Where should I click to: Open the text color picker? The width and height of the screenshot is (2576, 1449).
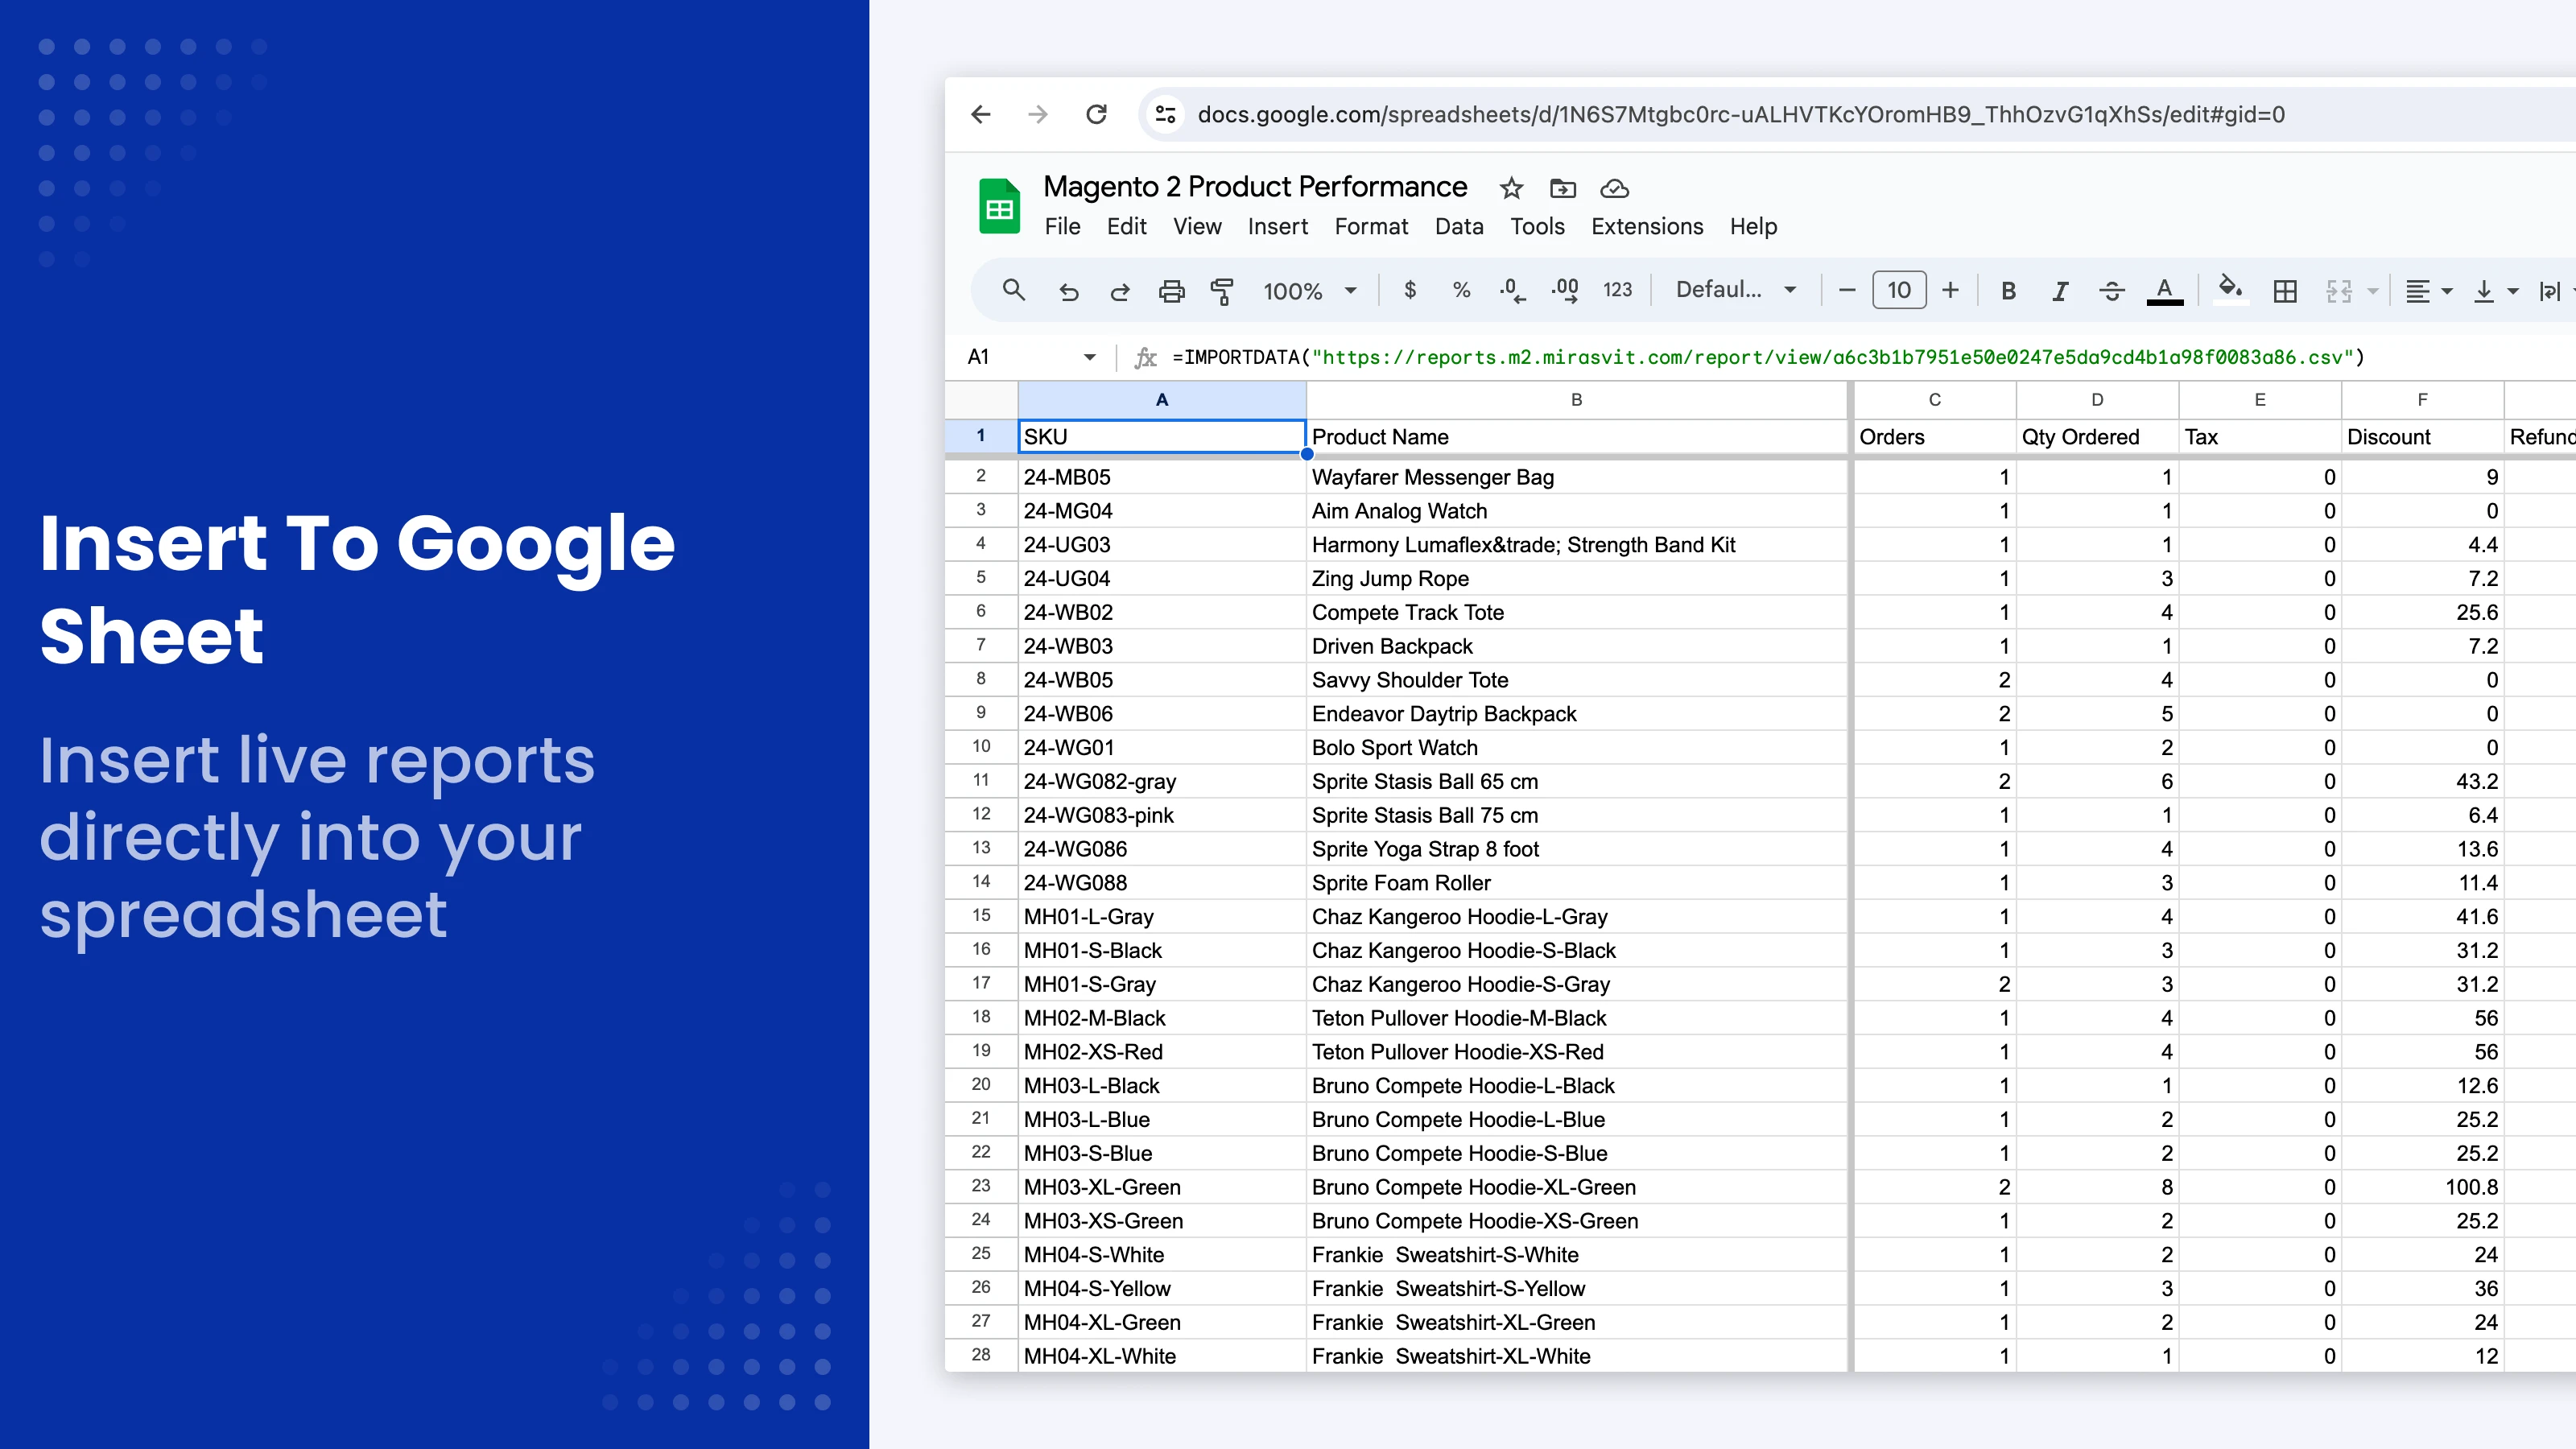click(x=2165, y=290)
